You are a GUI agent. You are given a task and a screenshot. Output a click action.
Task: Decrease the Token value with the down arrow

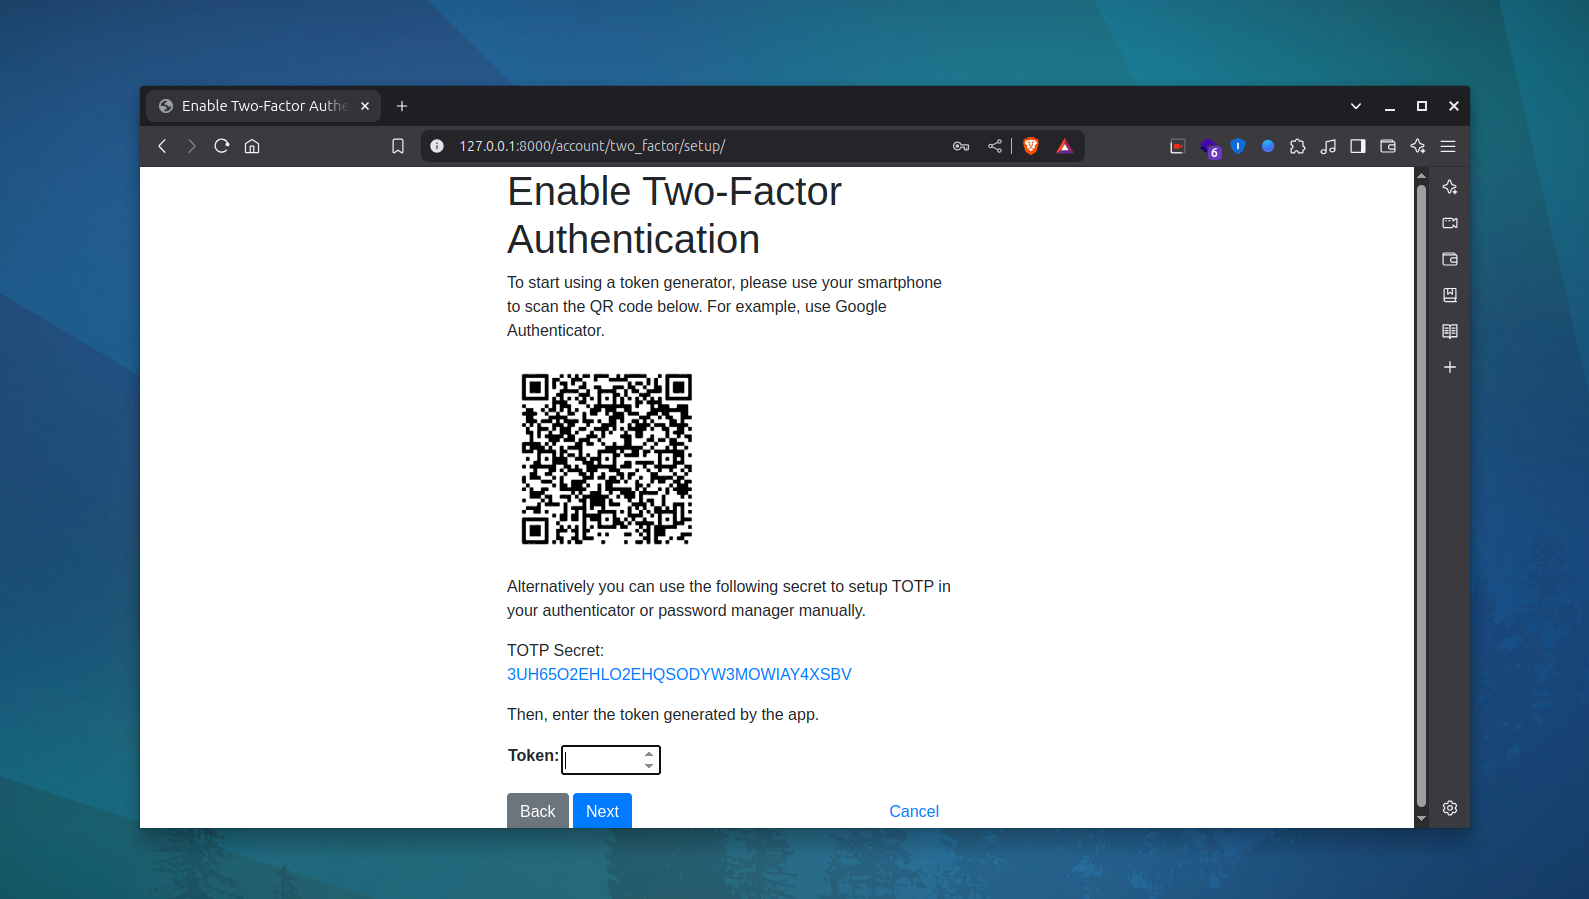pos(649,767)
